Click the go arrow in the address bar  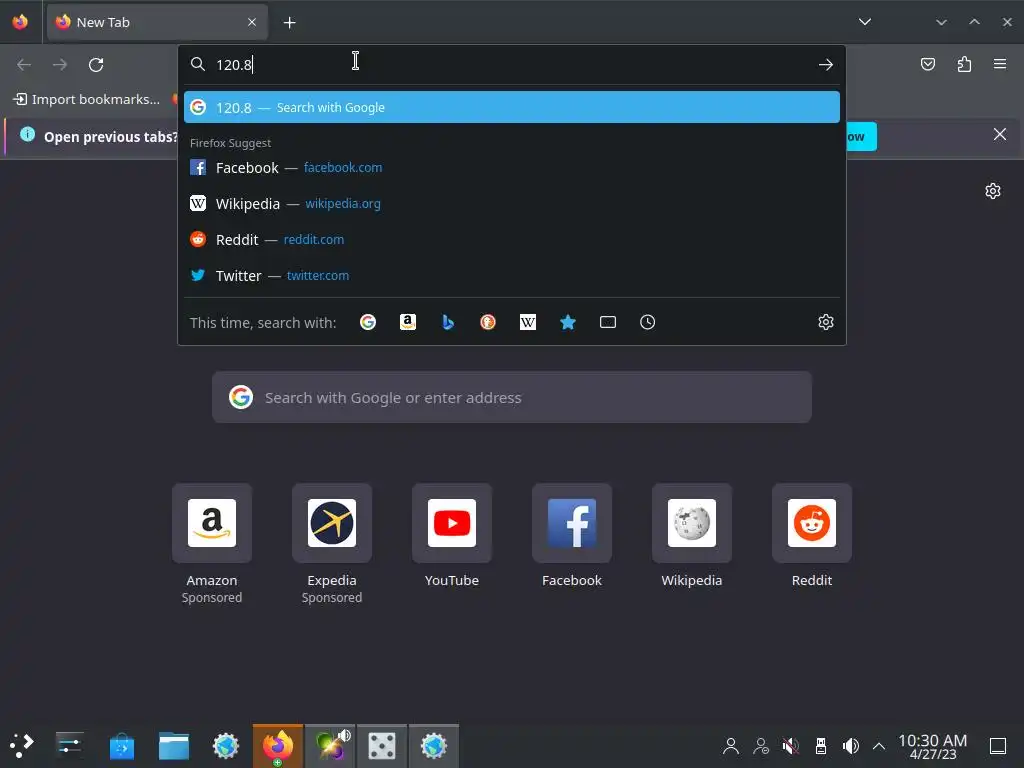(825, 65)
